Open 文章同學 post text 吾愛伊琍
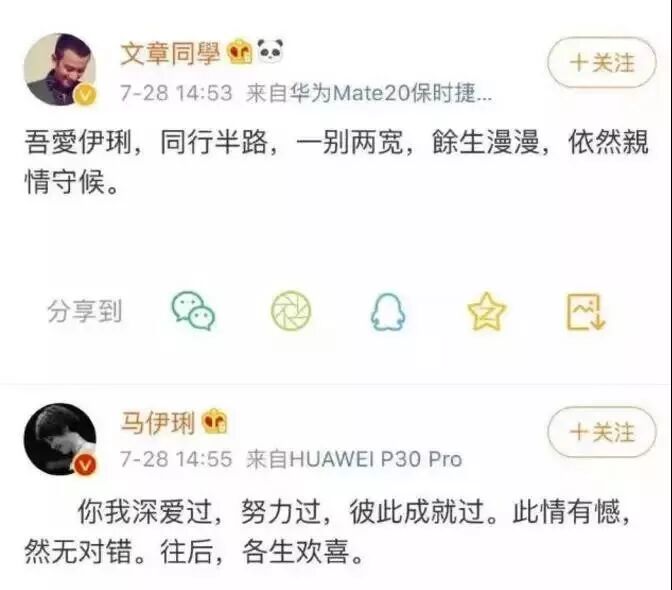The height and width of the screenshot is (590, 672). pos(336,163)
